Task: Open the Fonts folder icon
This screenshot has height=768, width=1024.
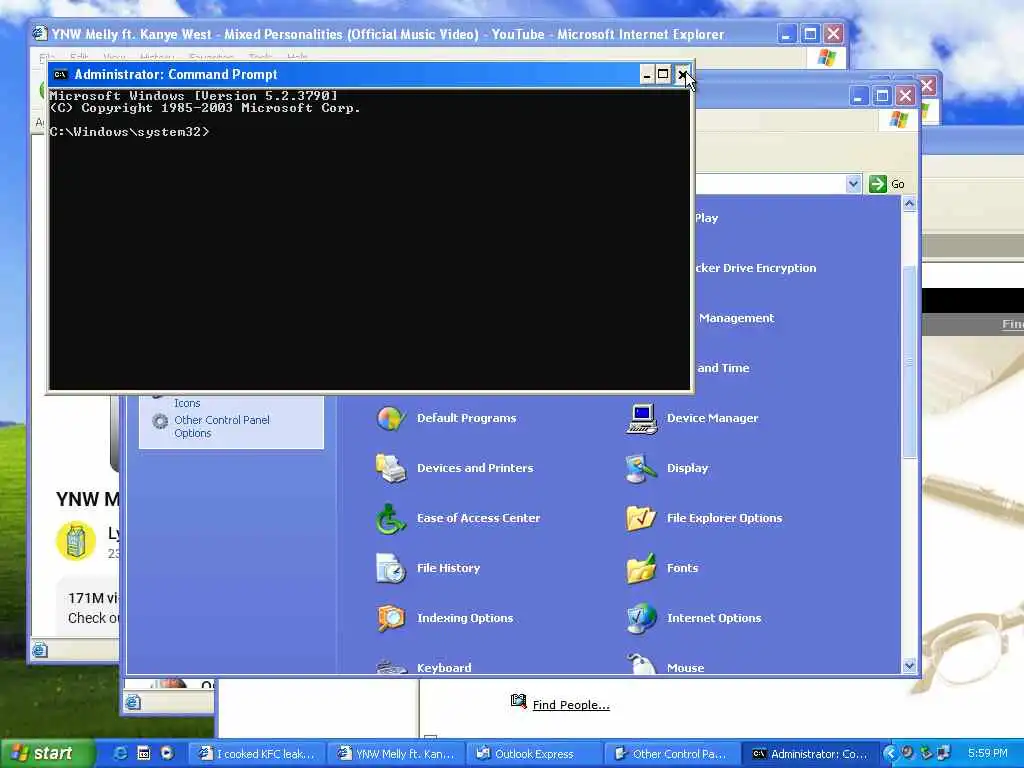Action: pos(641,568)
